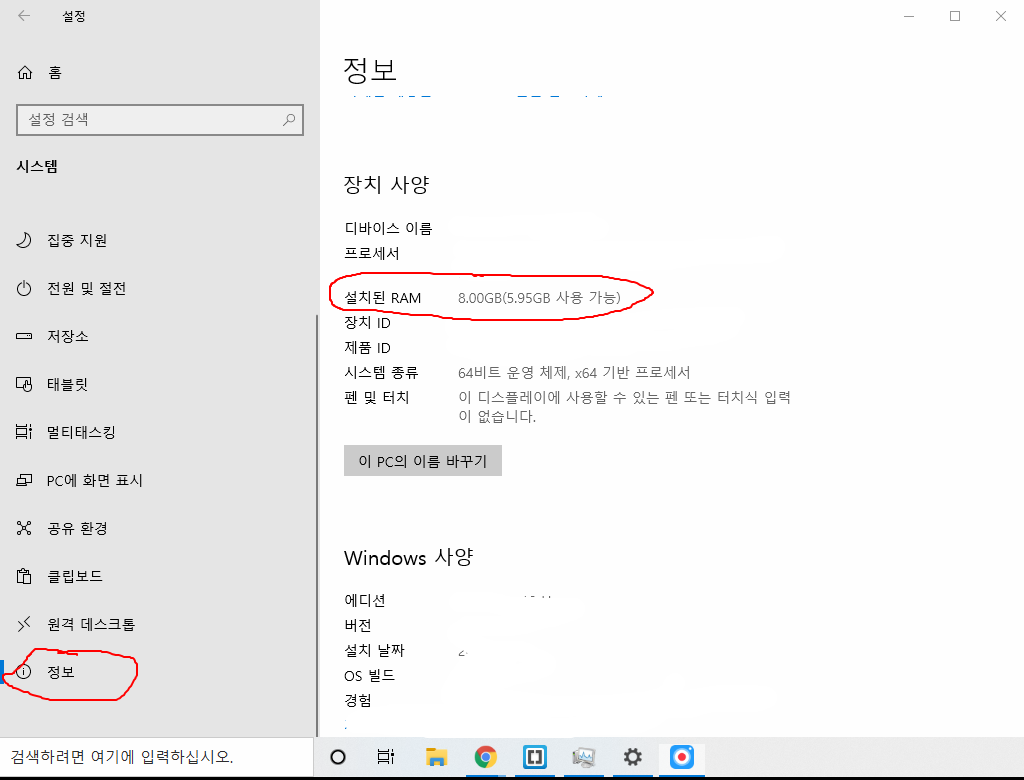The image size is (1024, 780).
Task: Click the tablet icon beside 태블릿
Action: coord(24,384)
